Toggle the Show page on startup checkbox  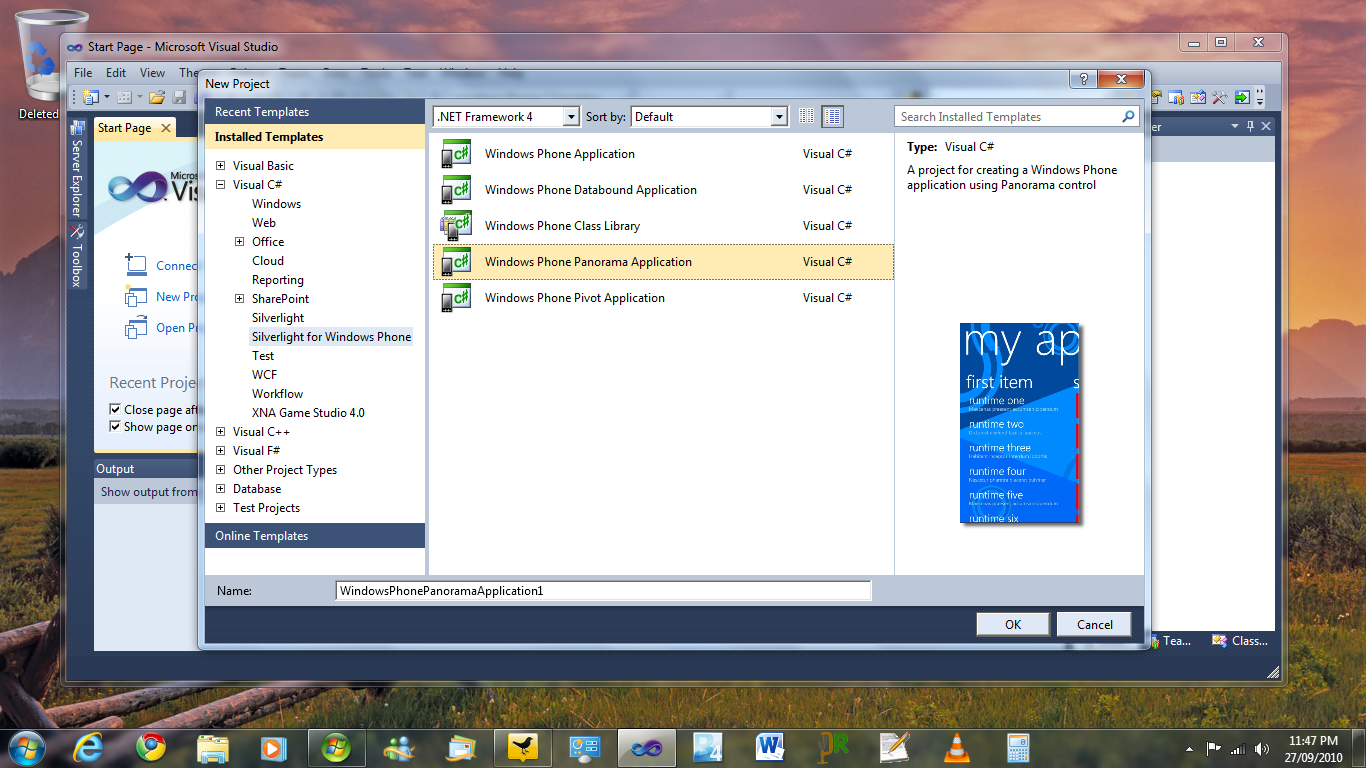(x=115, y=427)
